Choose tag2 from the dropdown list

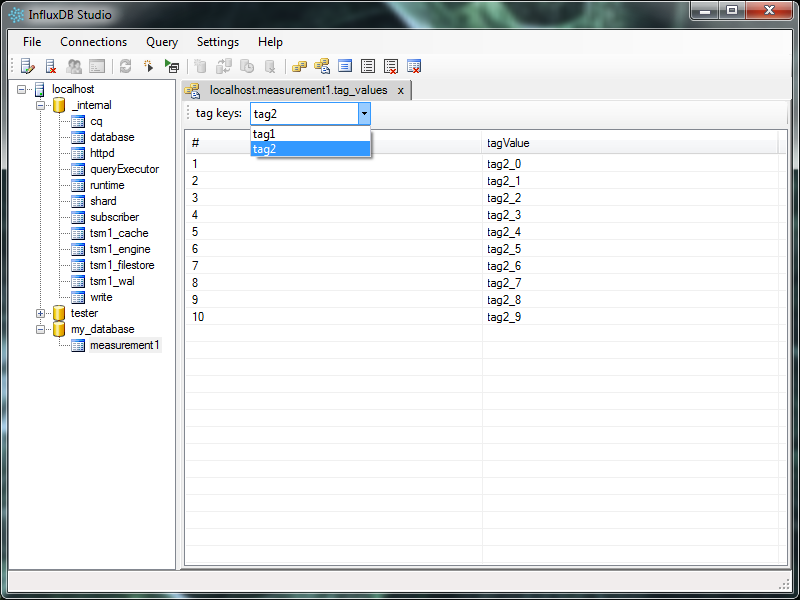pos(310,148)
